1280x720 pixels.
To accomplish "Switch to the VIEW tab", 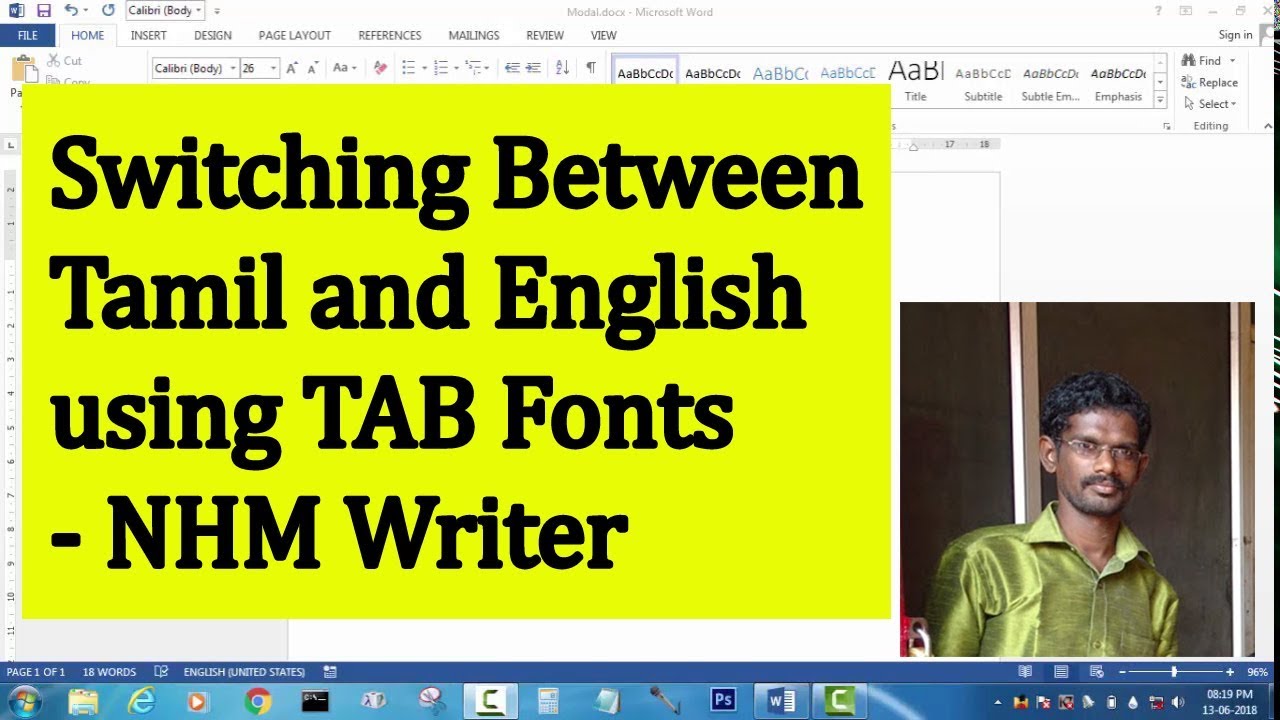I will tap(604, 35).
